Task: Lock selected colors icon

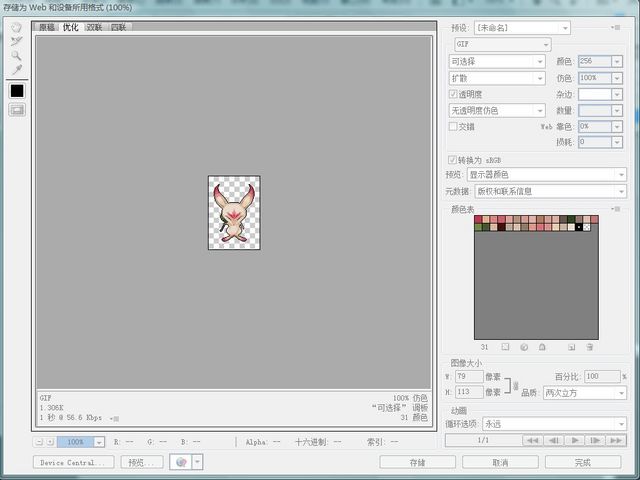Action: (542, 347)
